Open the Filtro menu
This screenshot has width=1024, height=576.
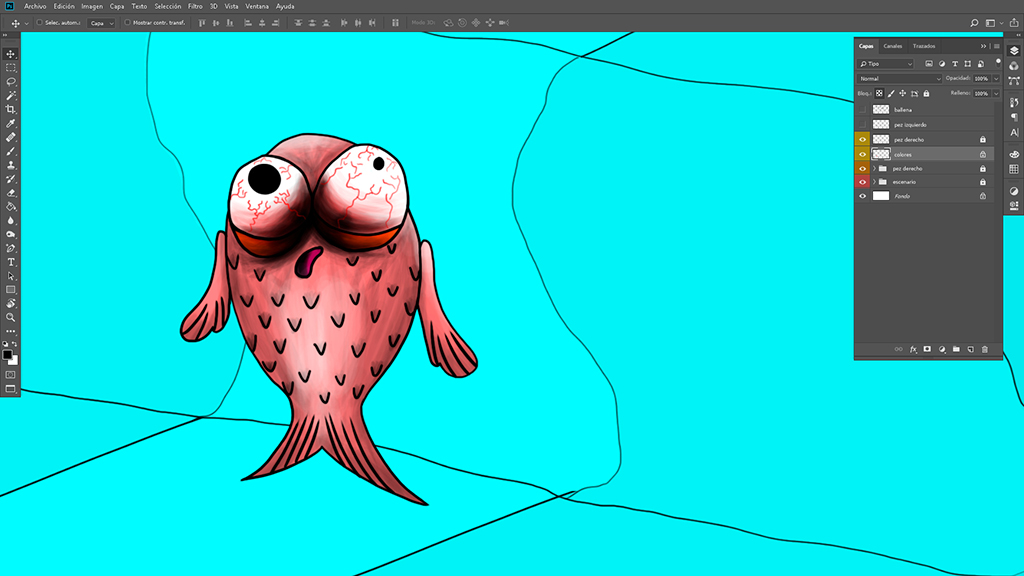coord(195,7)
